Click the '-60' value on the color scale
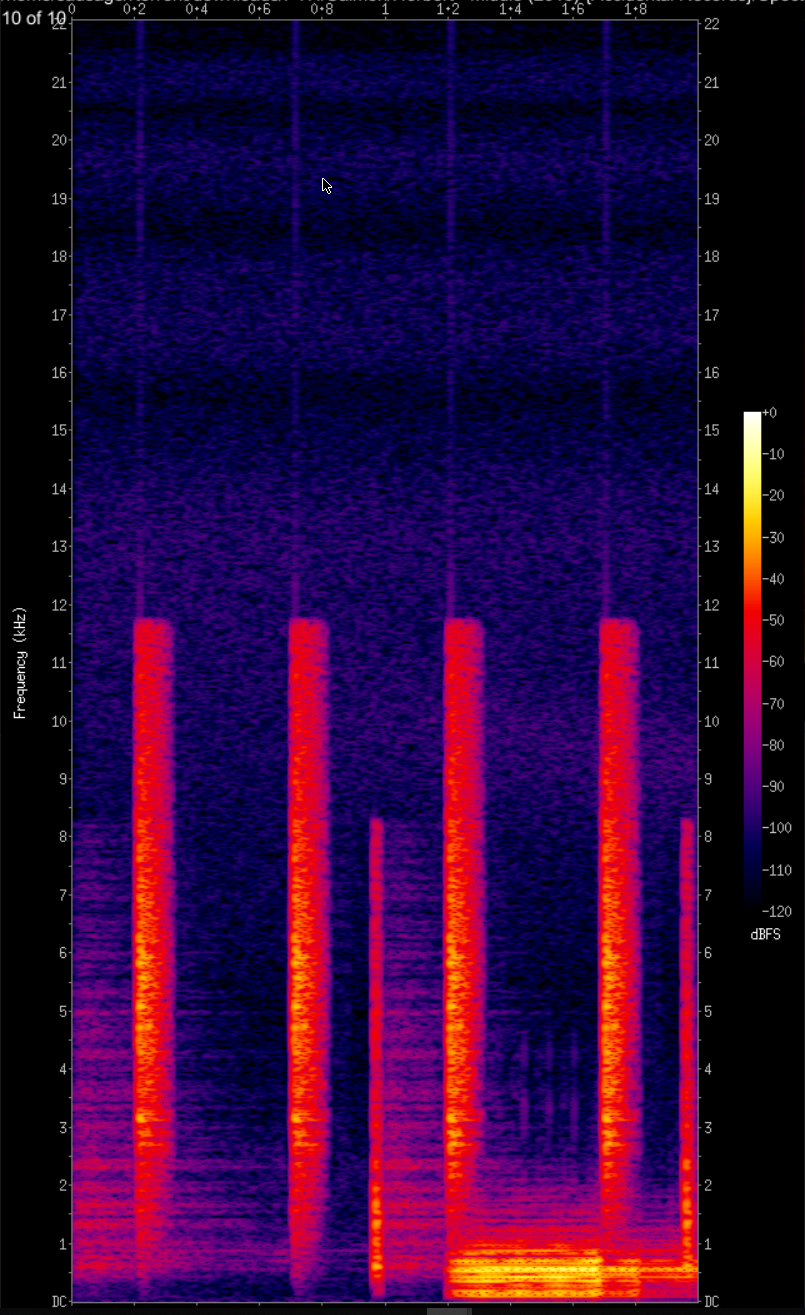 click(772, 662)
